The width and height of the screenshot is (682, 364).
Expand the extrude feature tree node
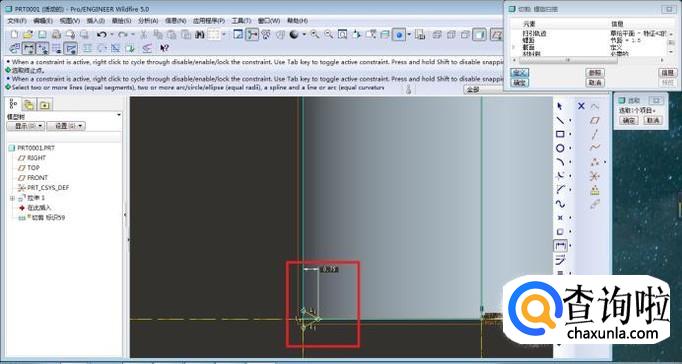point(12,198)
